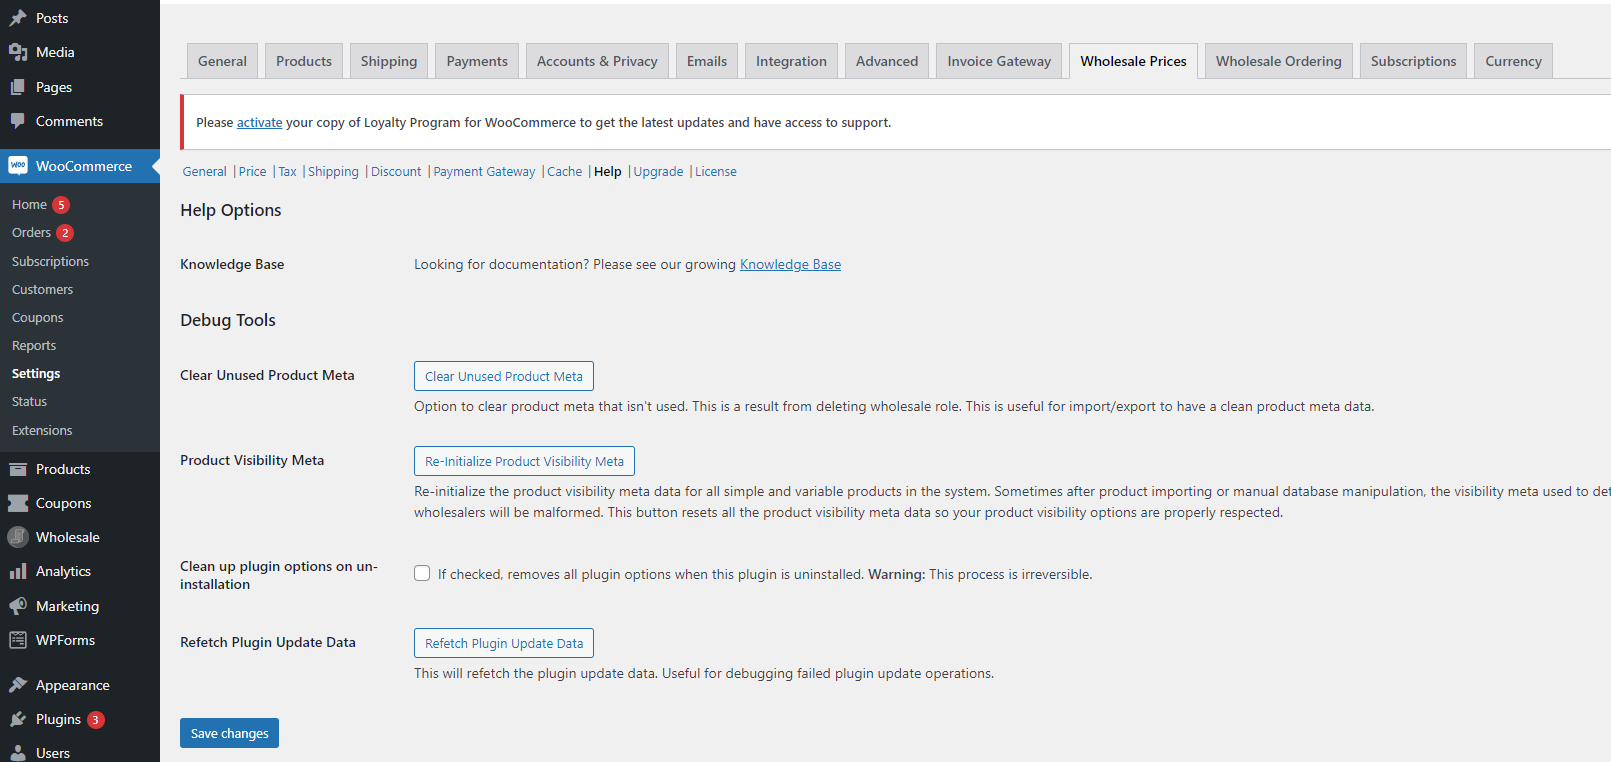Image resolution: width=1611 pixels, height=762 pixels.
Task: Open the Knowledge Base link
Action: click(790, 264)
